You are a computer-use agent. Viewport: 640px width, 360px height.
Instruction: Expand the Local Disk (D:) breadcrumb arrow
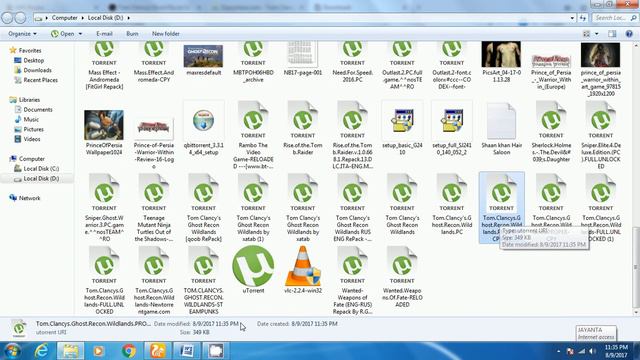(129, 18)
